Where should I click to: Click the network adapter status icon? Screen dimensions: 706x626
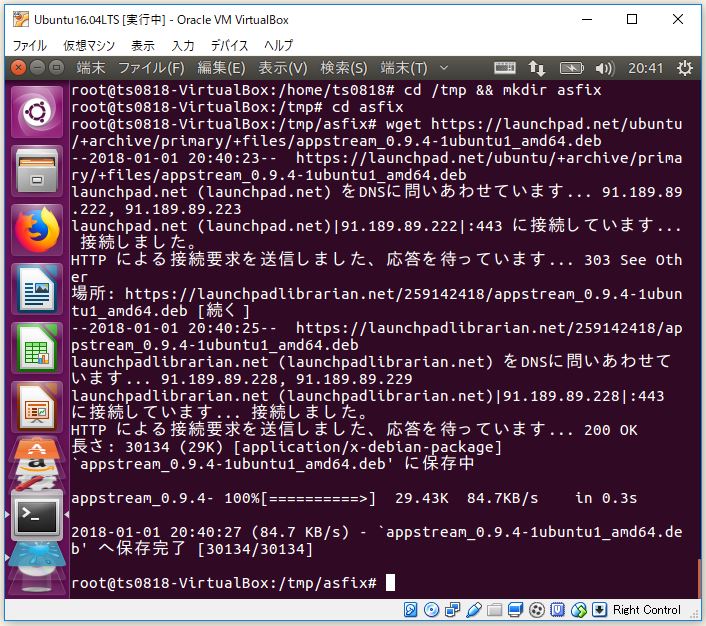pos(453,610)
